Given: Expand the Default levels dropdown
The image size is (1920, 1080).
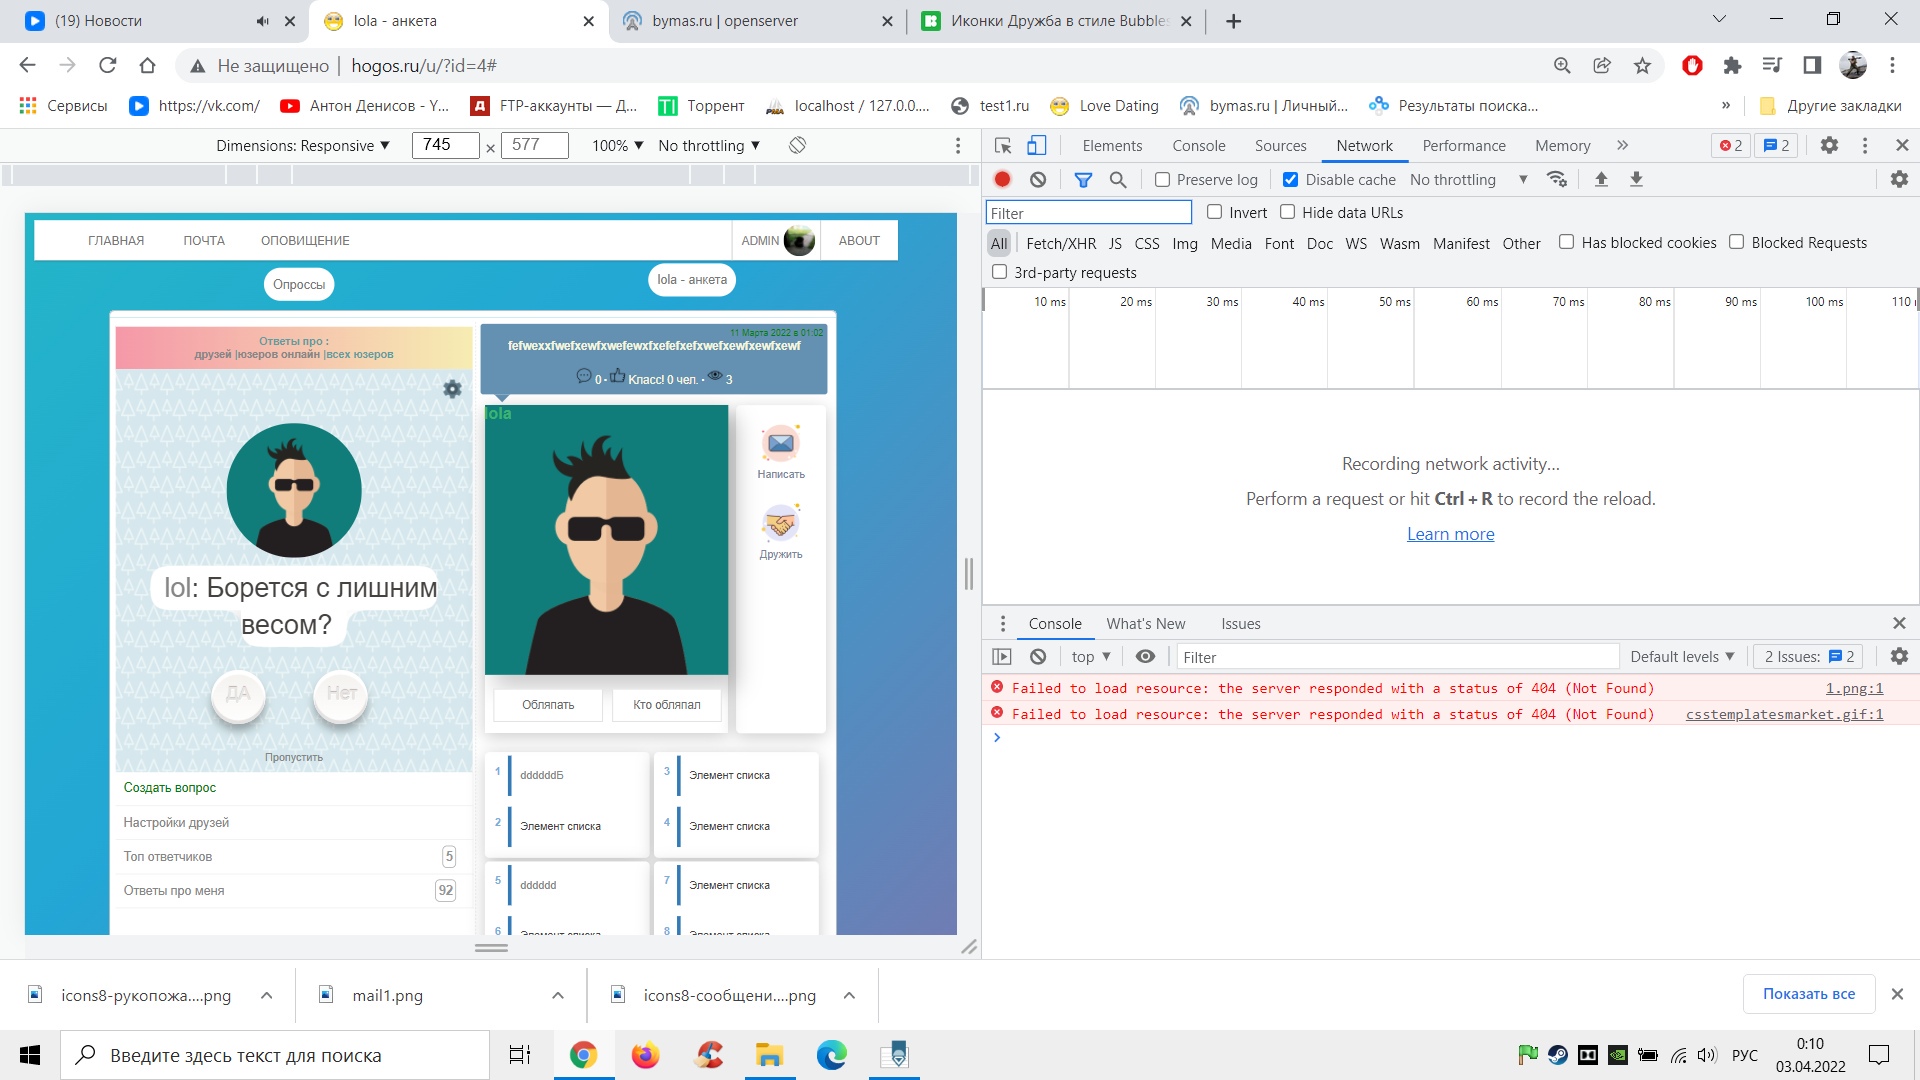Looking at the screenshot, I should 1682,657.
